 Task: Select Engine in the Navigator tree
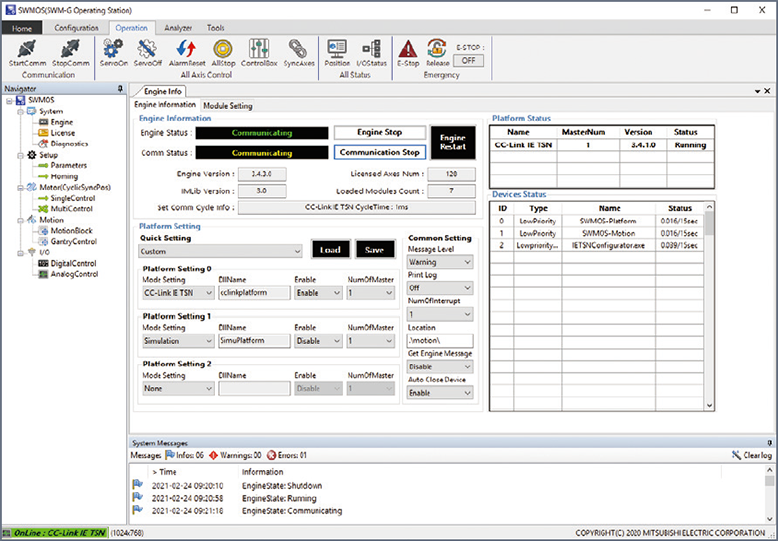coord(62,122)
